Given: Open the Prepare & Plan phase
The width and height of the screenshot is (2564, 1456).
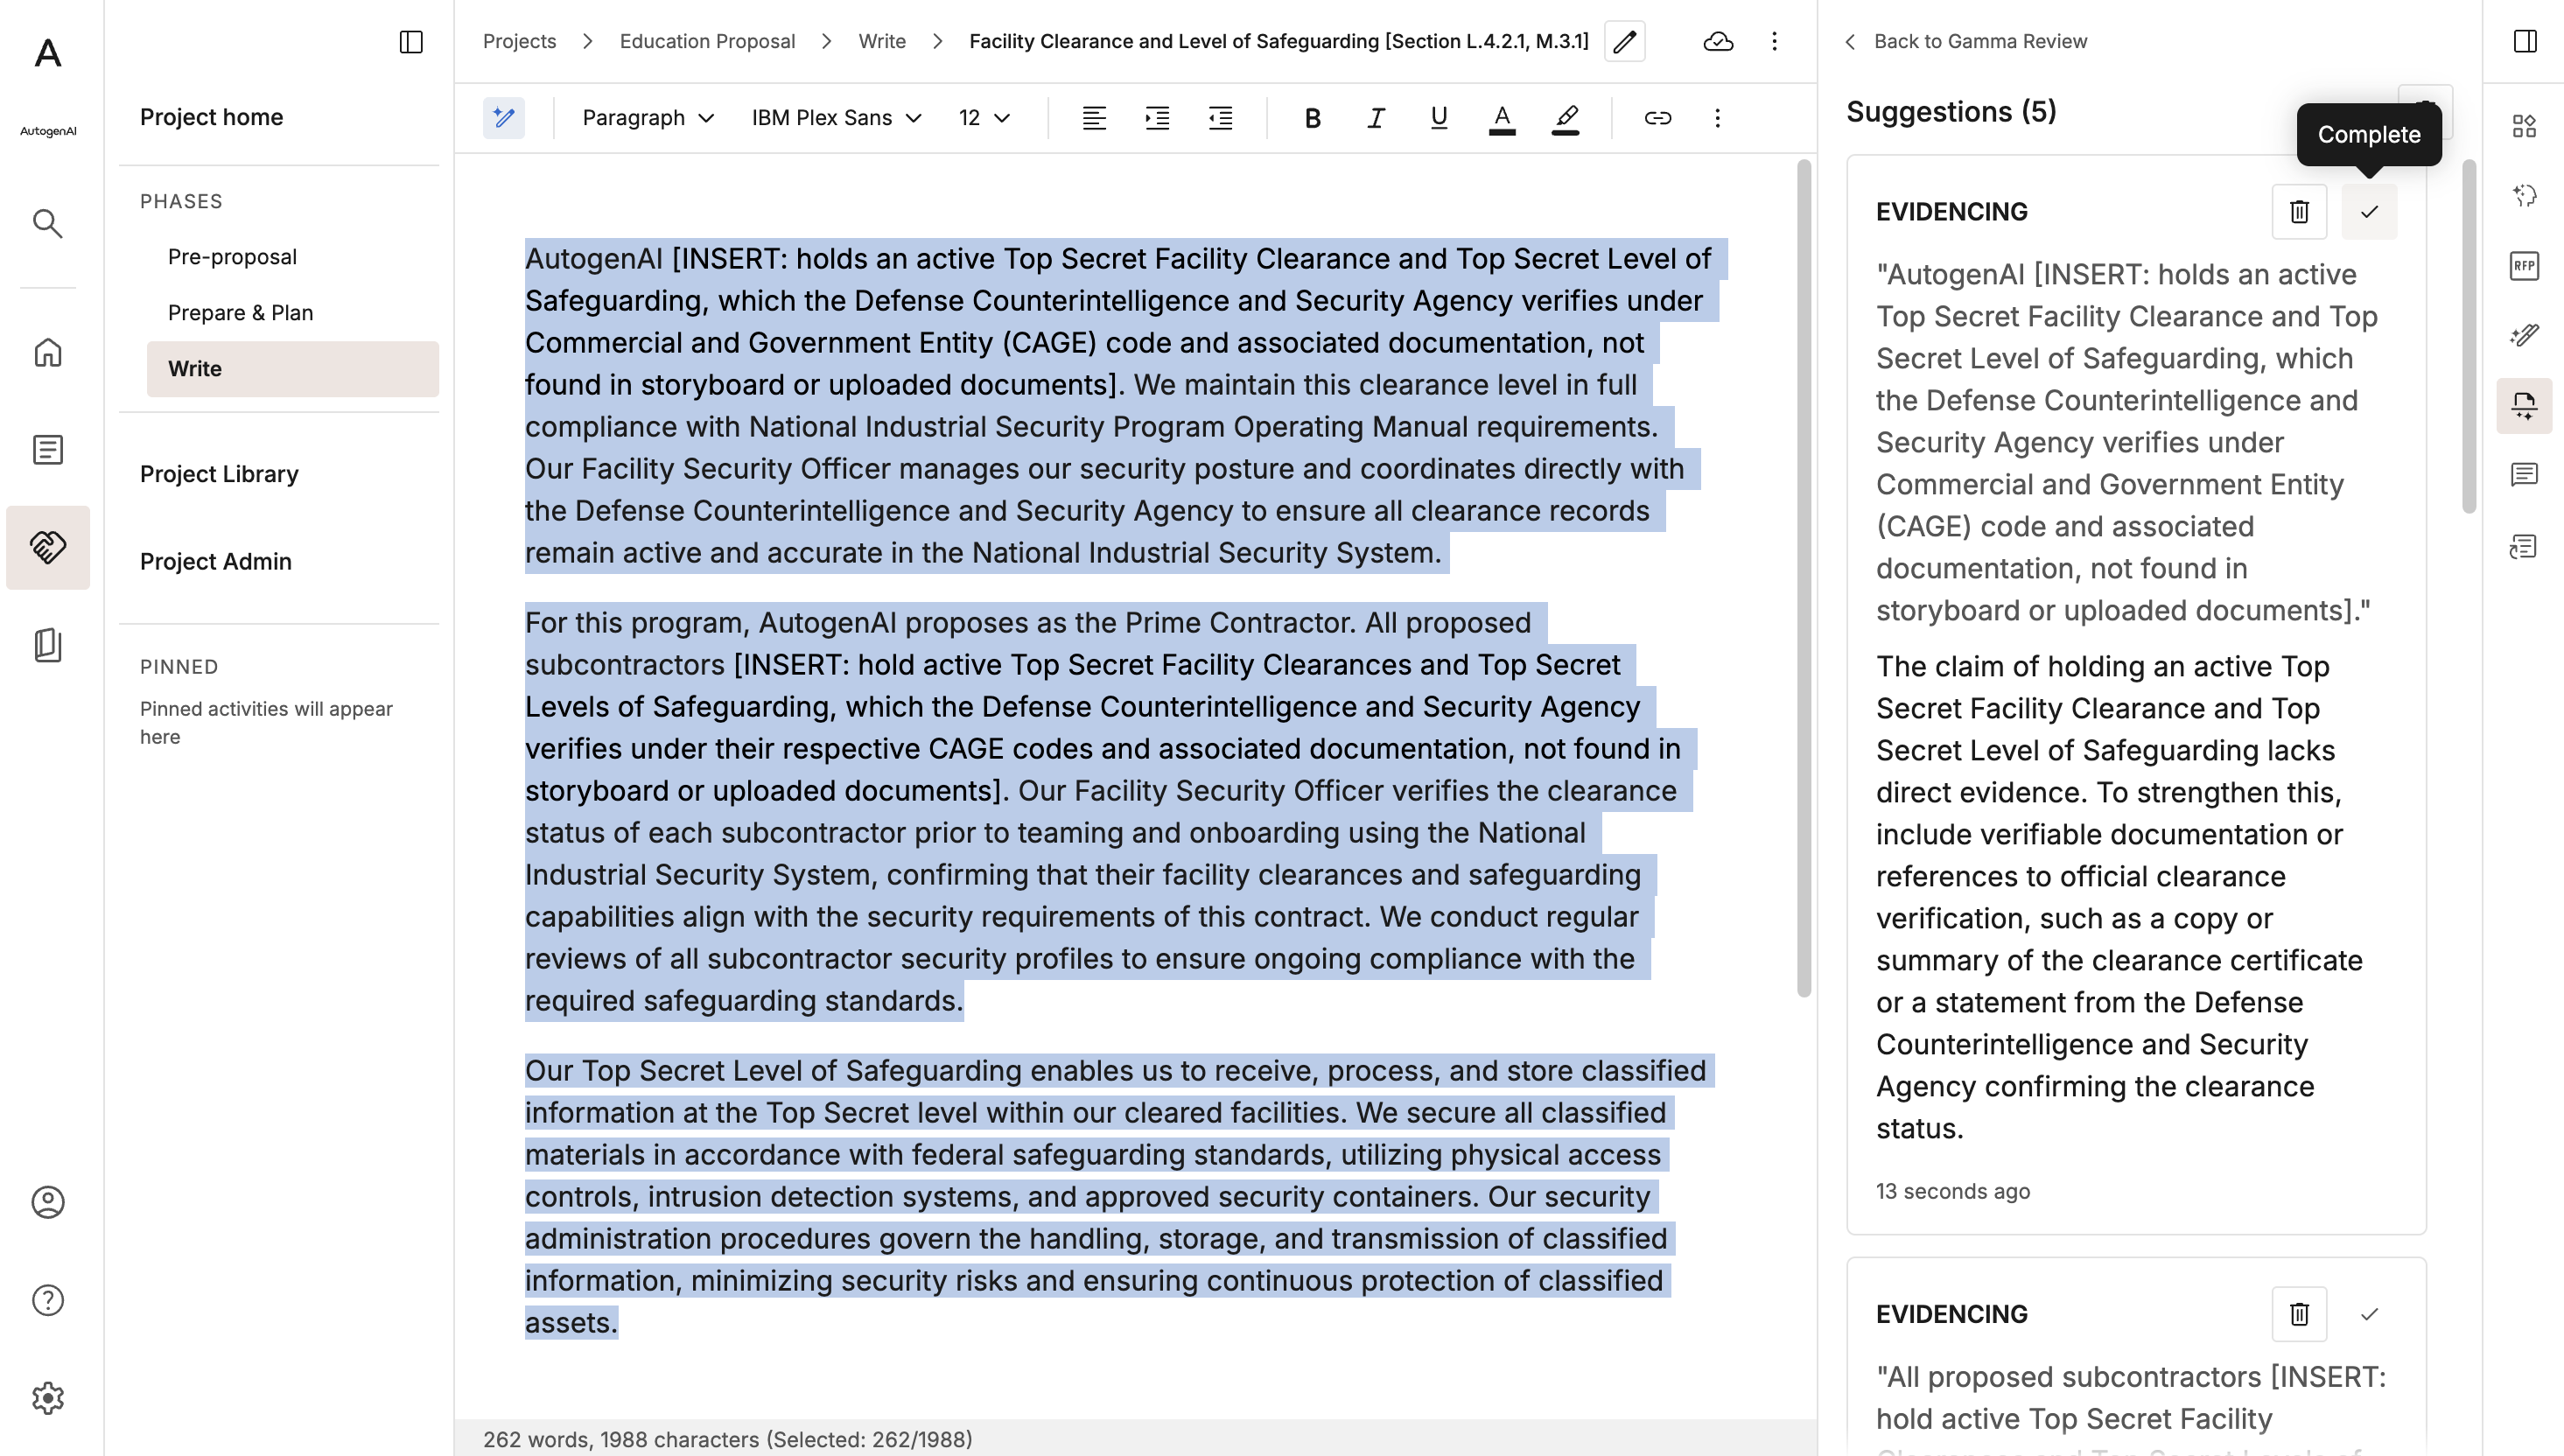Looking at the screenshot, I should tap(240, 313).
